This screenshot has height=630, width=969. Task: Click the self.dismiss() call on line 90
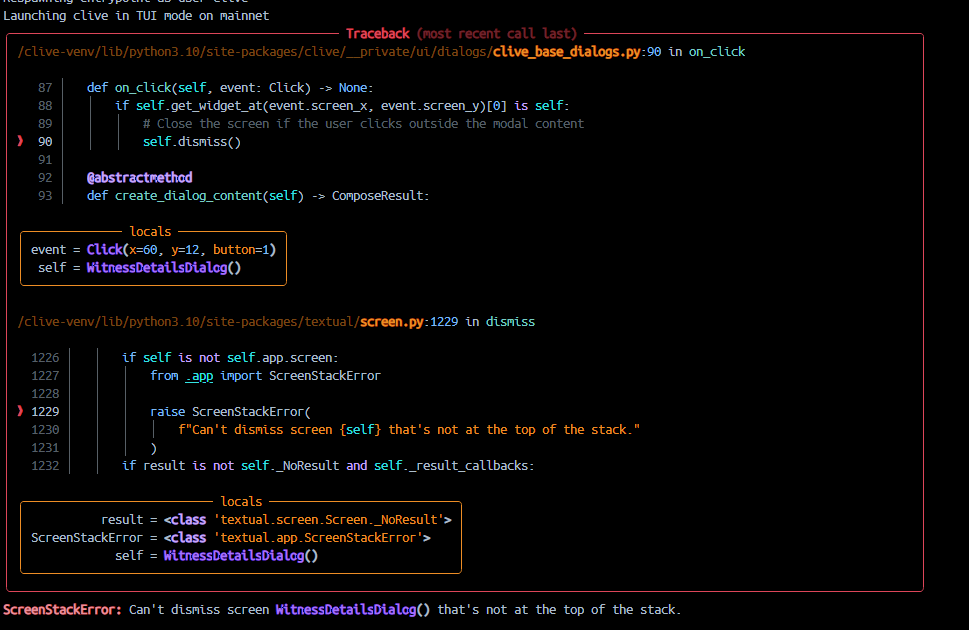click(192, 142)
